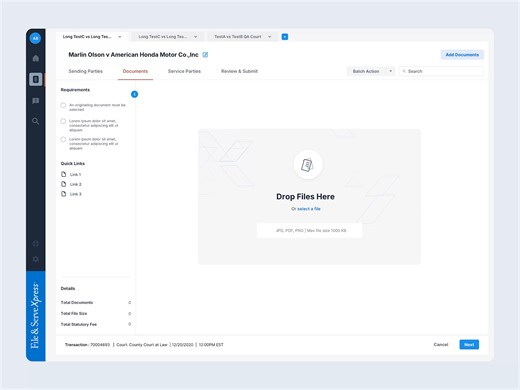Open Link 1 quick link

pos(75,174)
